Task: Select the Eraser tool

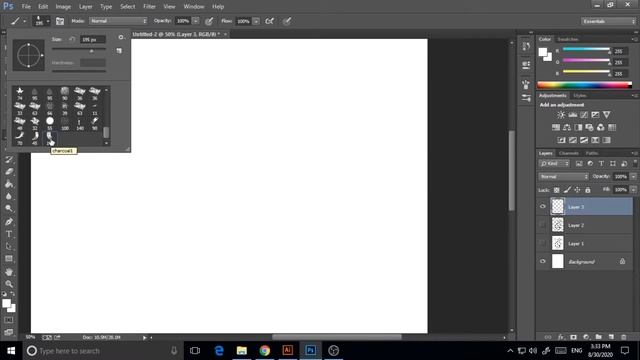Action: coord(9,171)
